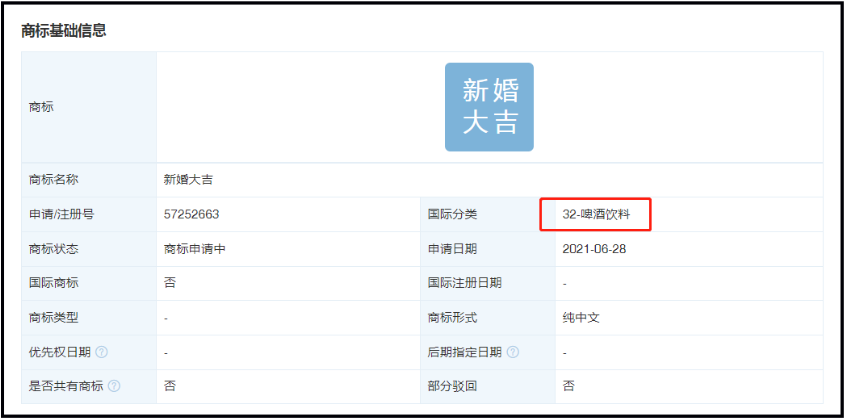This screenshot has width=845, height=419.
Task: Click the application number 57252663
Action: [x=191, y=214]
